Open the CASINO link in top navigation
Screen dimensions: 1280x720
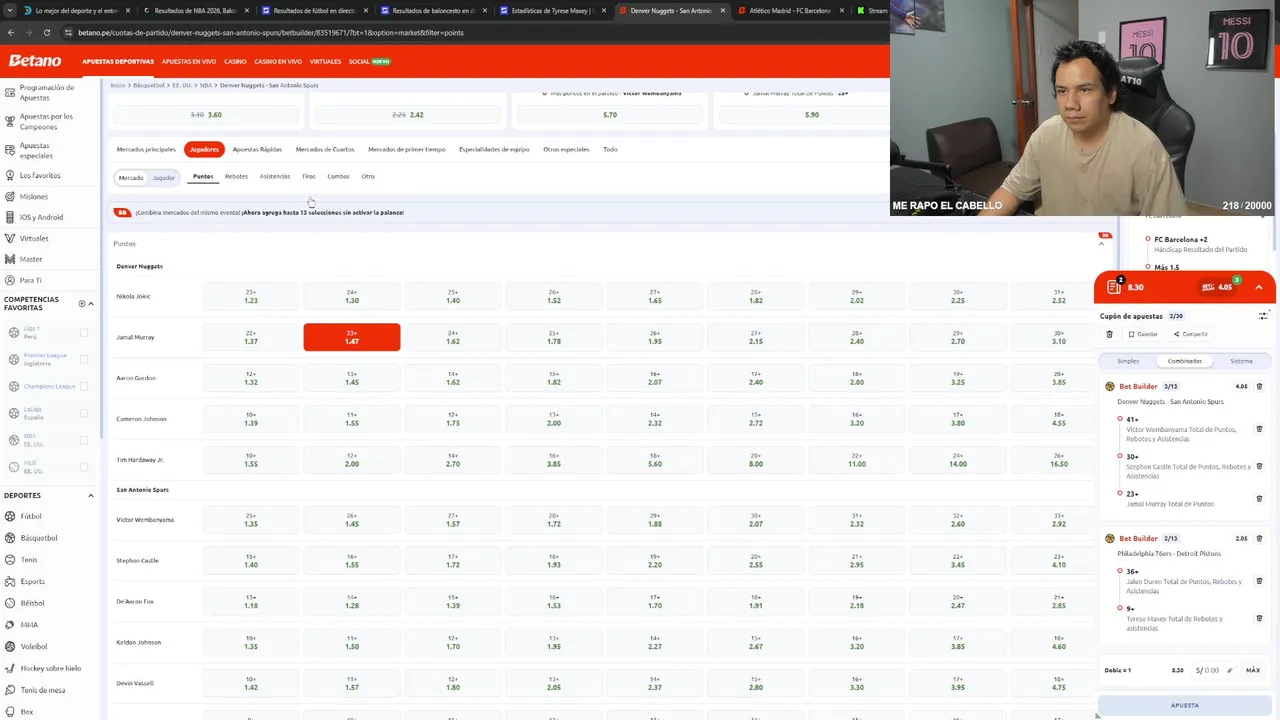[235, 61]
